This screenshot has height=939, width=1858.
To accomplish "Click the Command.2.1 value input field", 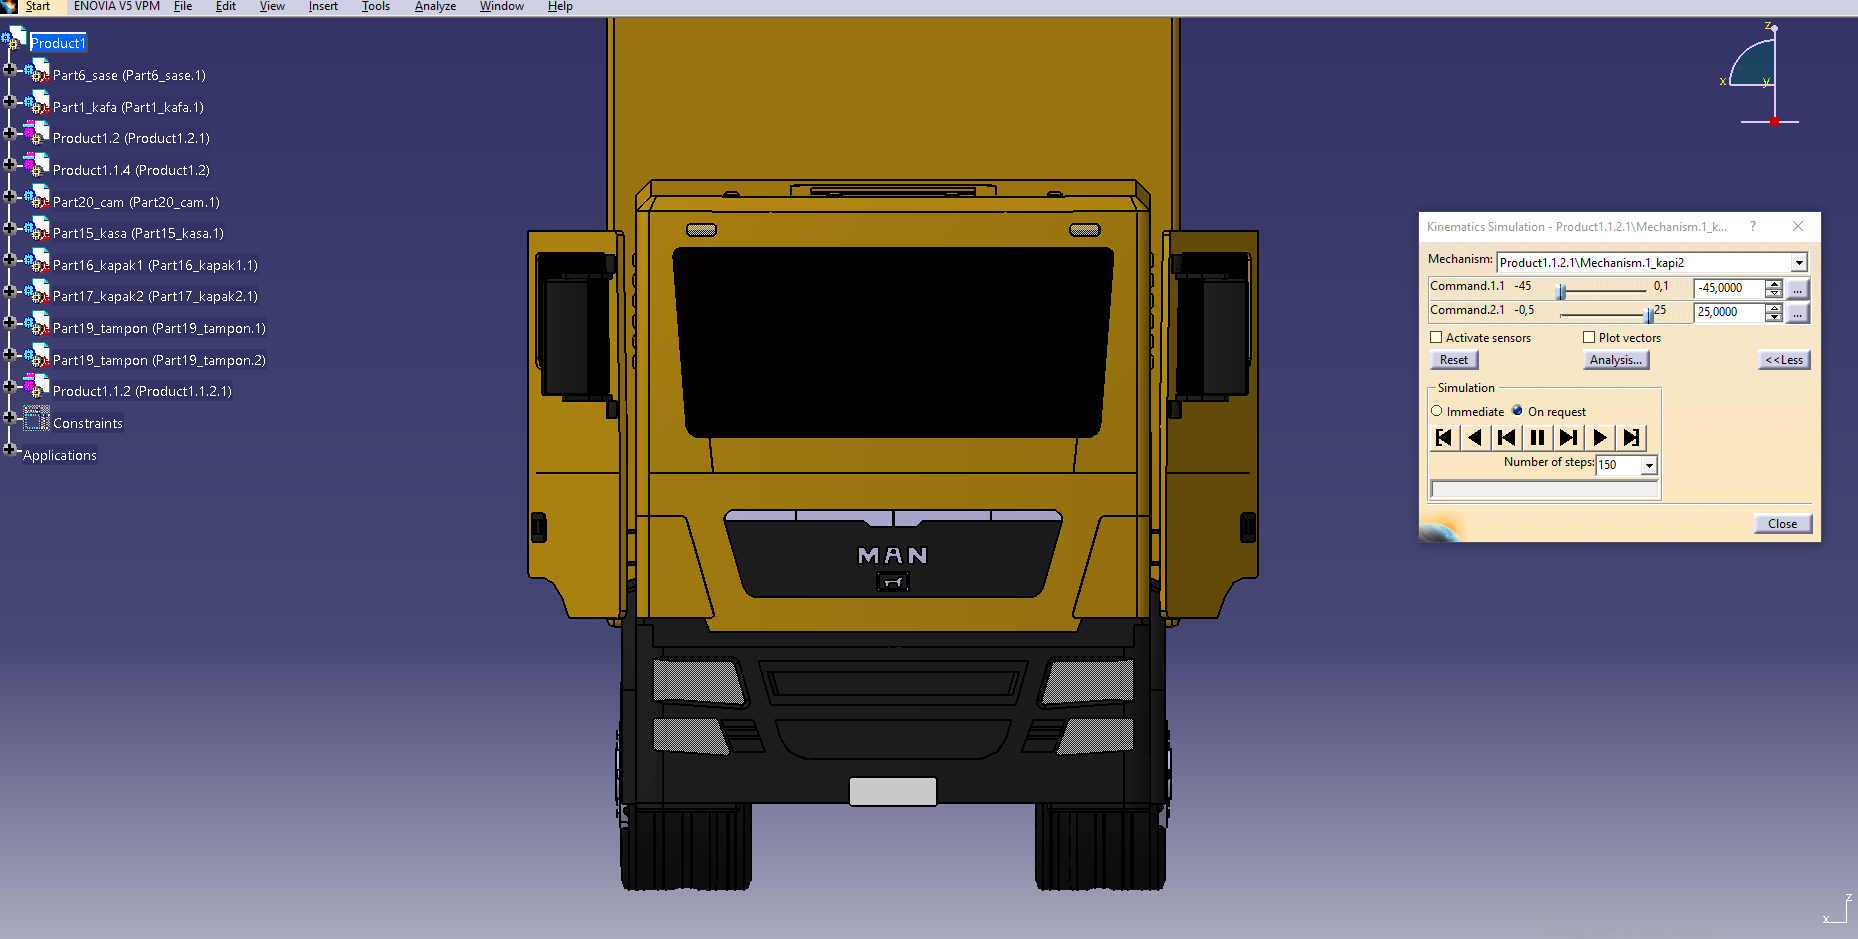I will pyautogui.click(x=1730, y=312).
